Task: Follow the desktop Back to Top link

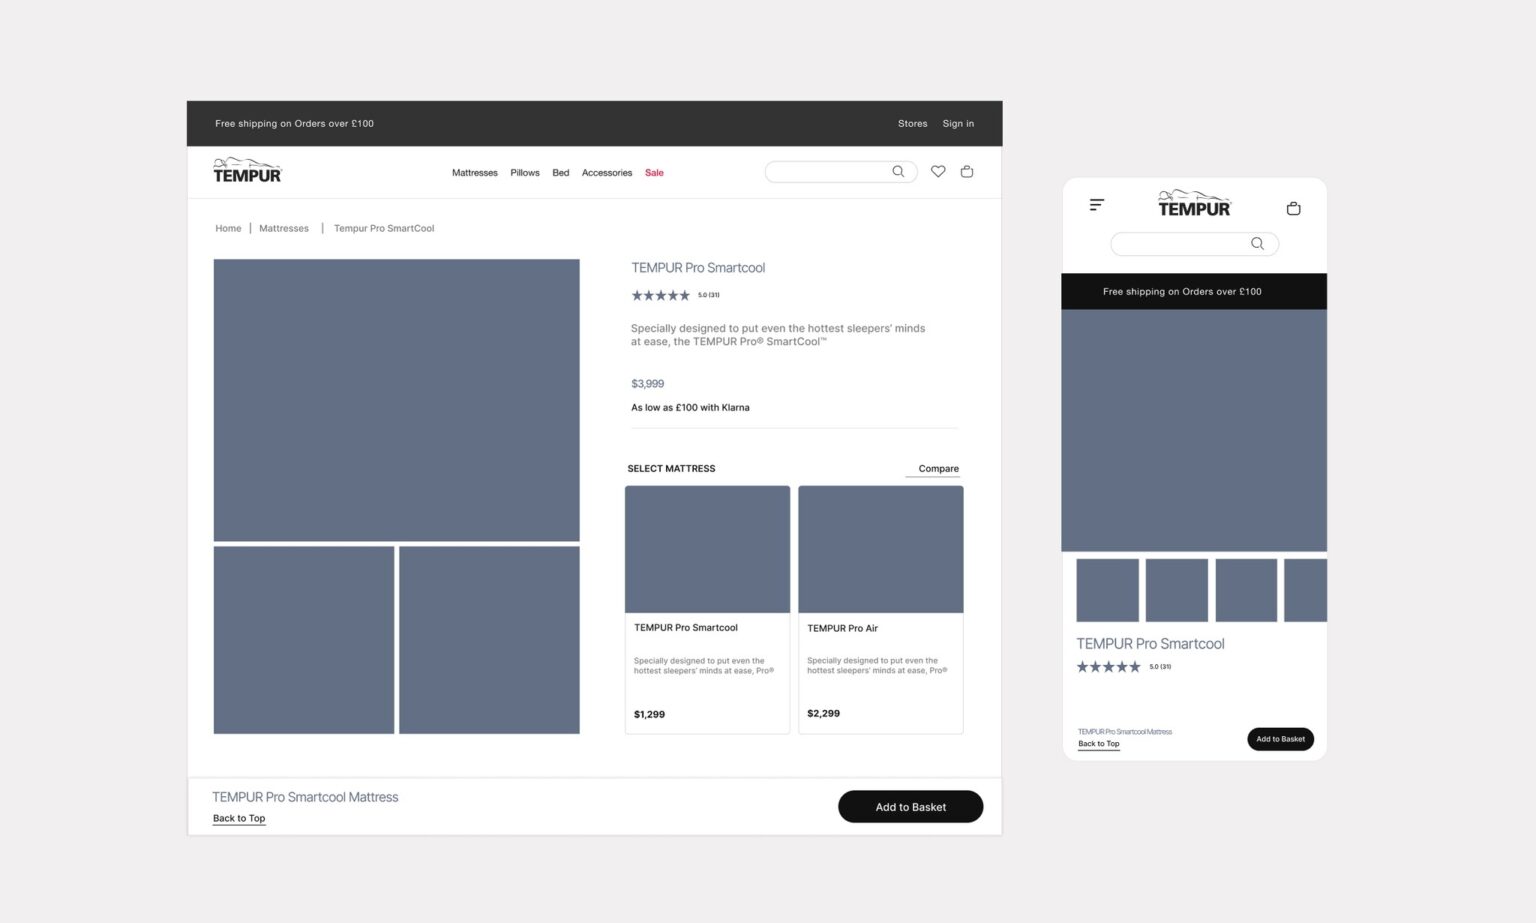Action: pos(239,819)
